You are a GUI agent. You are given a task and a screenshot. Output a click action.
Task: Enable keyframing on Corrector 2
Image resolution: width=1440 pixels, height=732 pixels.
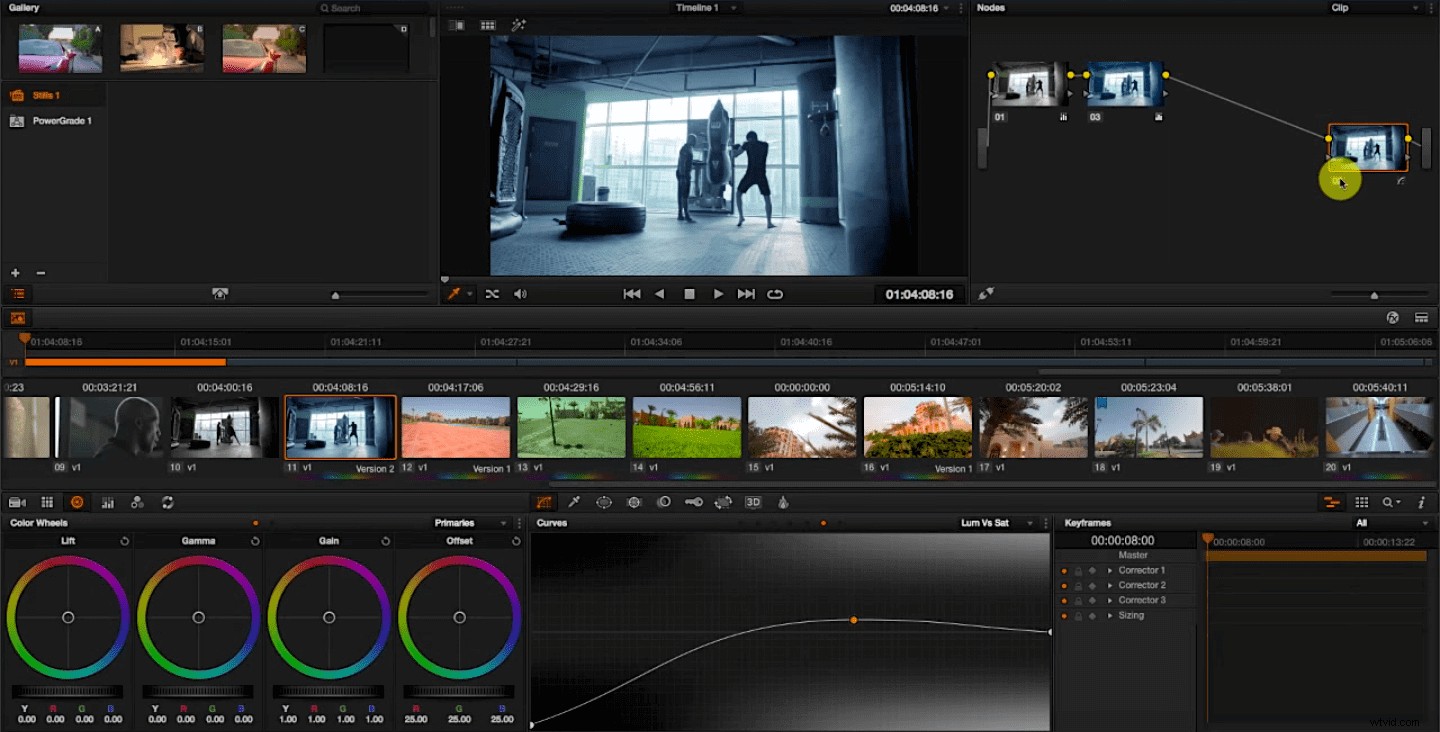[x=1093, y=586]
